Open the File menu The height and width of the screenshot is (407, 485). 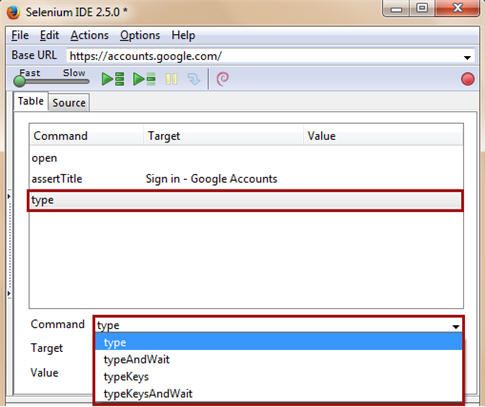pyautogui.click(x=20, y=35)
